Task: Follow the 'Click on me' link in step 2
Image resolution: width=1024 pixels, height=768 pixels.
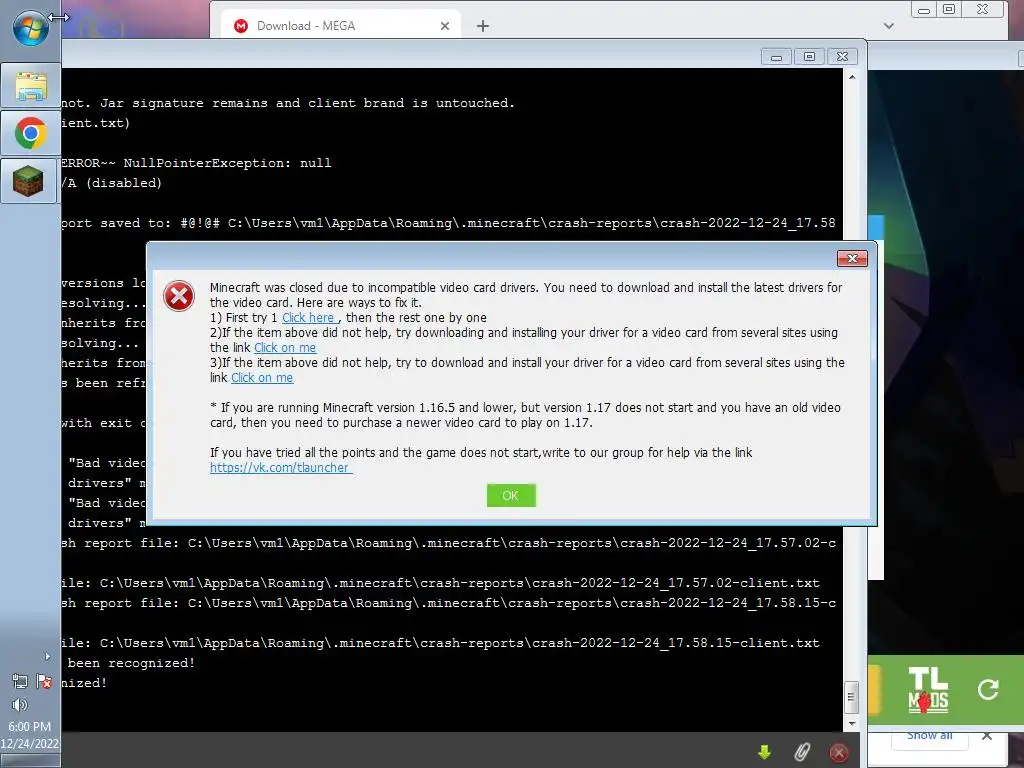Action: tap(285, 348)
